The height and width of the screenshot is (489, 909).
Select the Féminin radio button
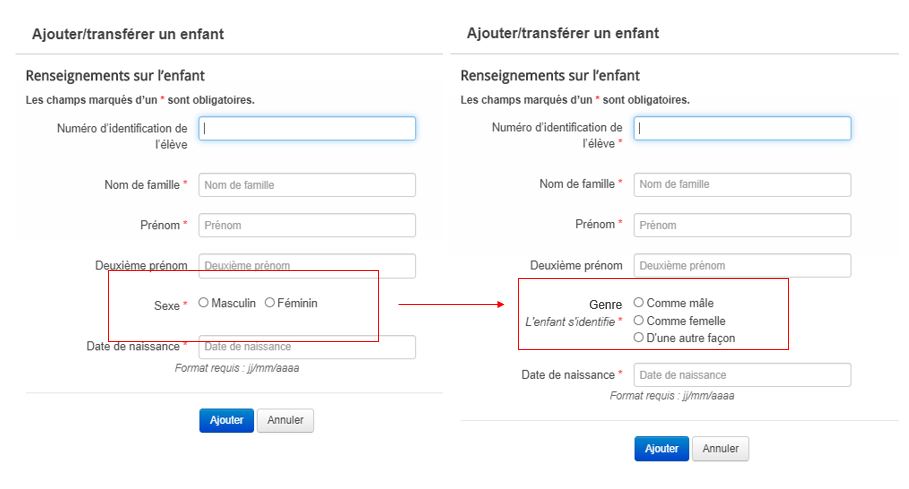pyautogui.click(x=270, y=302)
